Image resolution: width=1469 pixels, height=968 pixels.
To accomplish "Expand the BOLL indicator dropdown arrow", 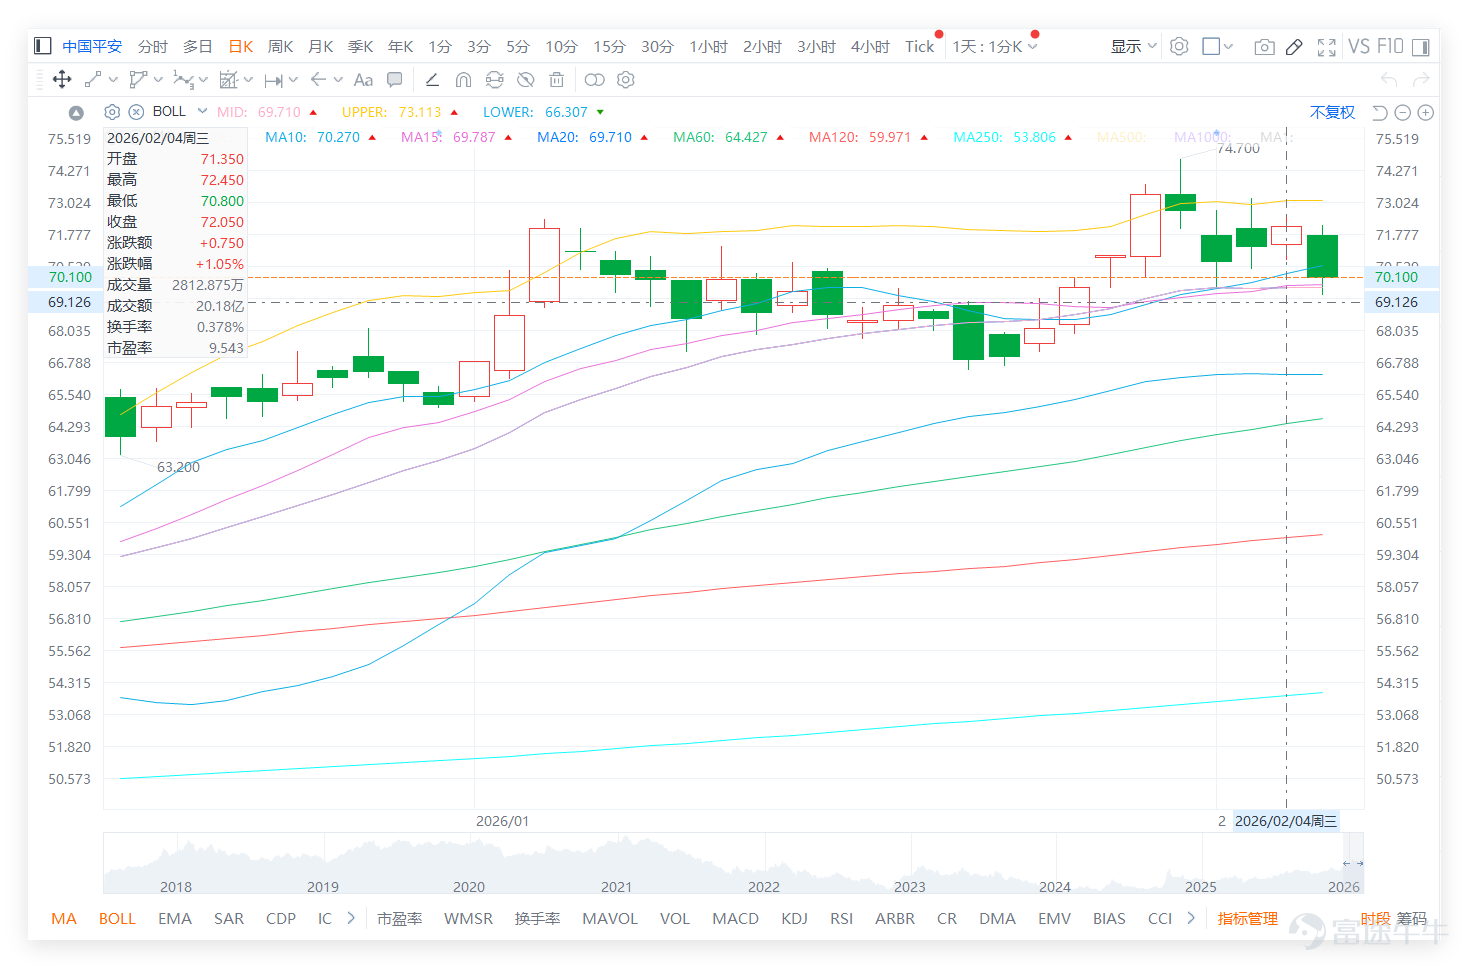I will click(202, 111).
